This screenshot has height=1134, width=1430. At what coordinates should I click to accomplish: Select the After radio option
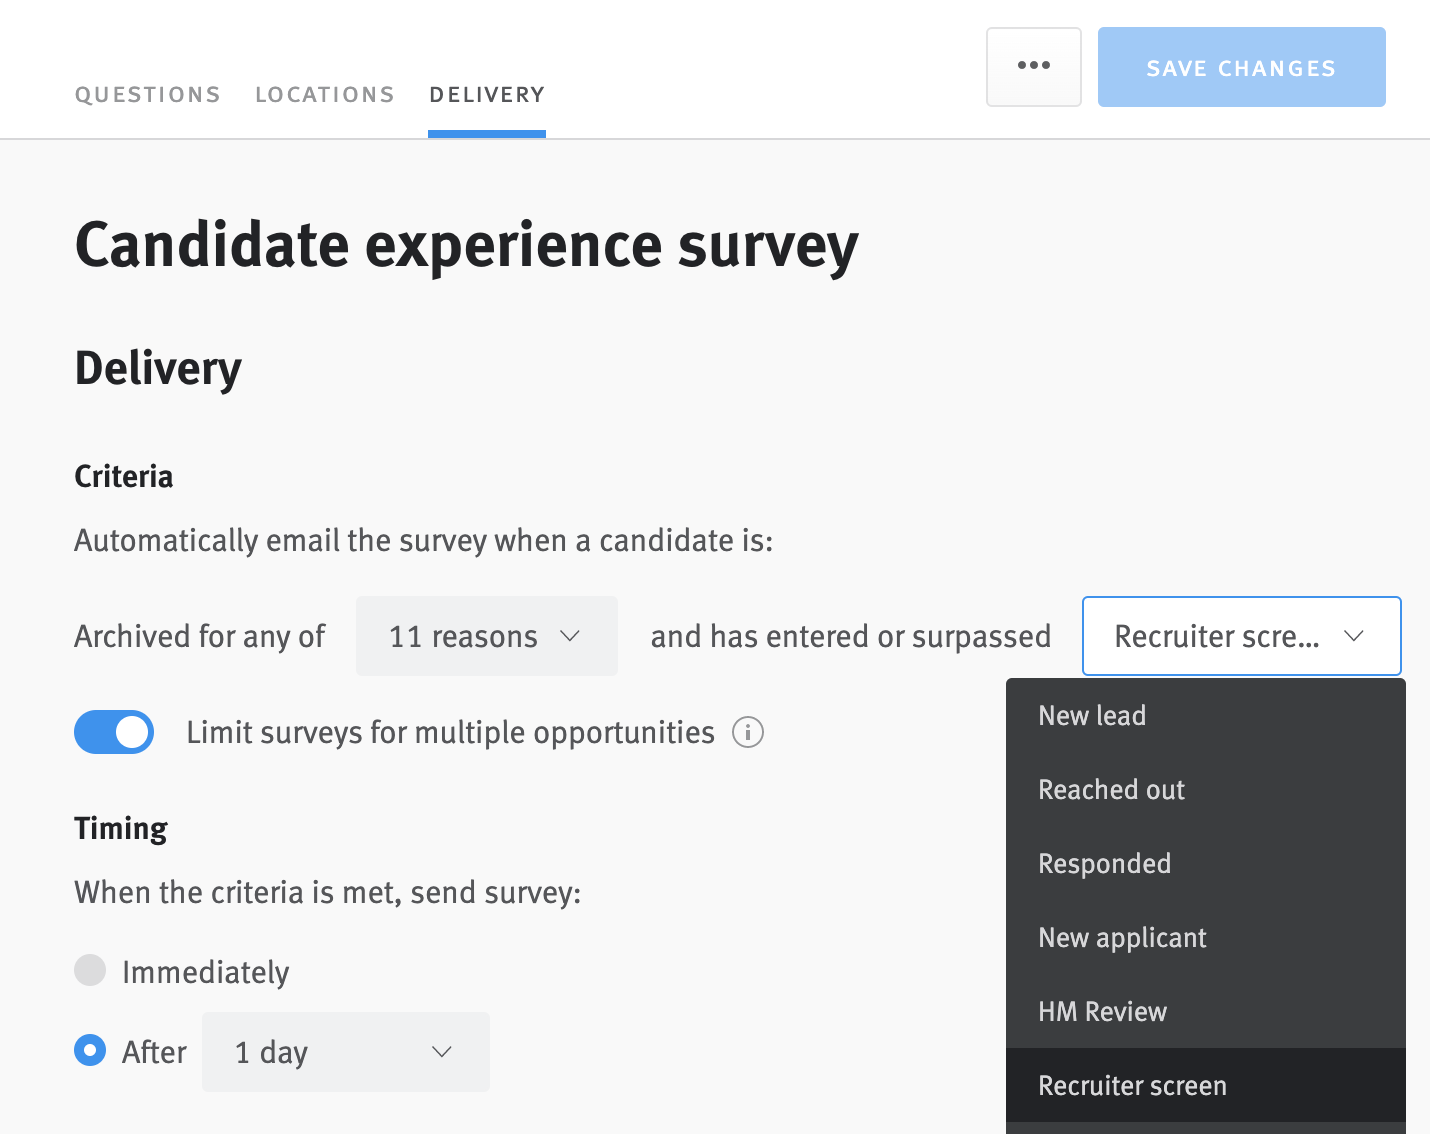90,1051
